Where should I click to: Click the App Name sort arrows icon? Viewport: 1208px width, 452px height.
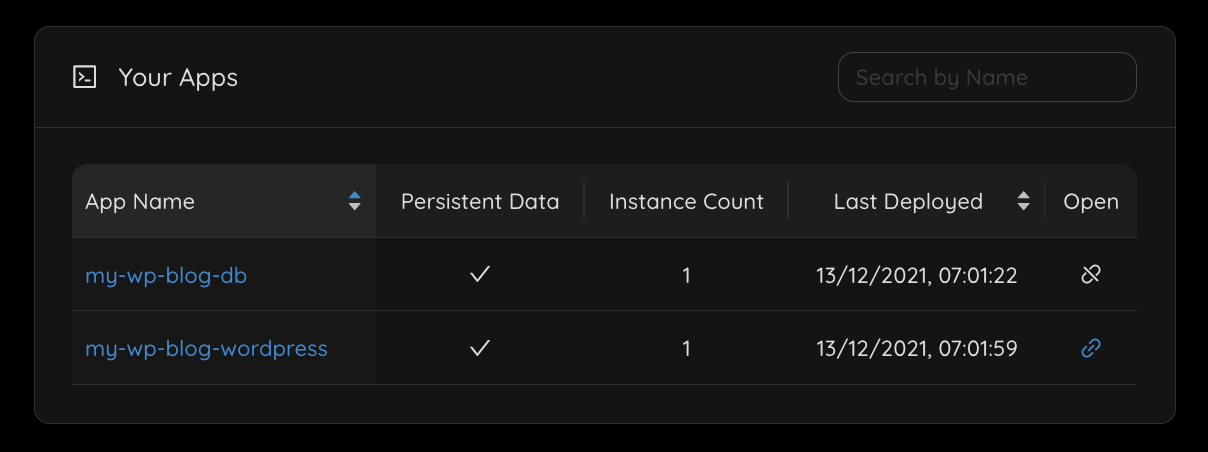[x=354, y=201]
